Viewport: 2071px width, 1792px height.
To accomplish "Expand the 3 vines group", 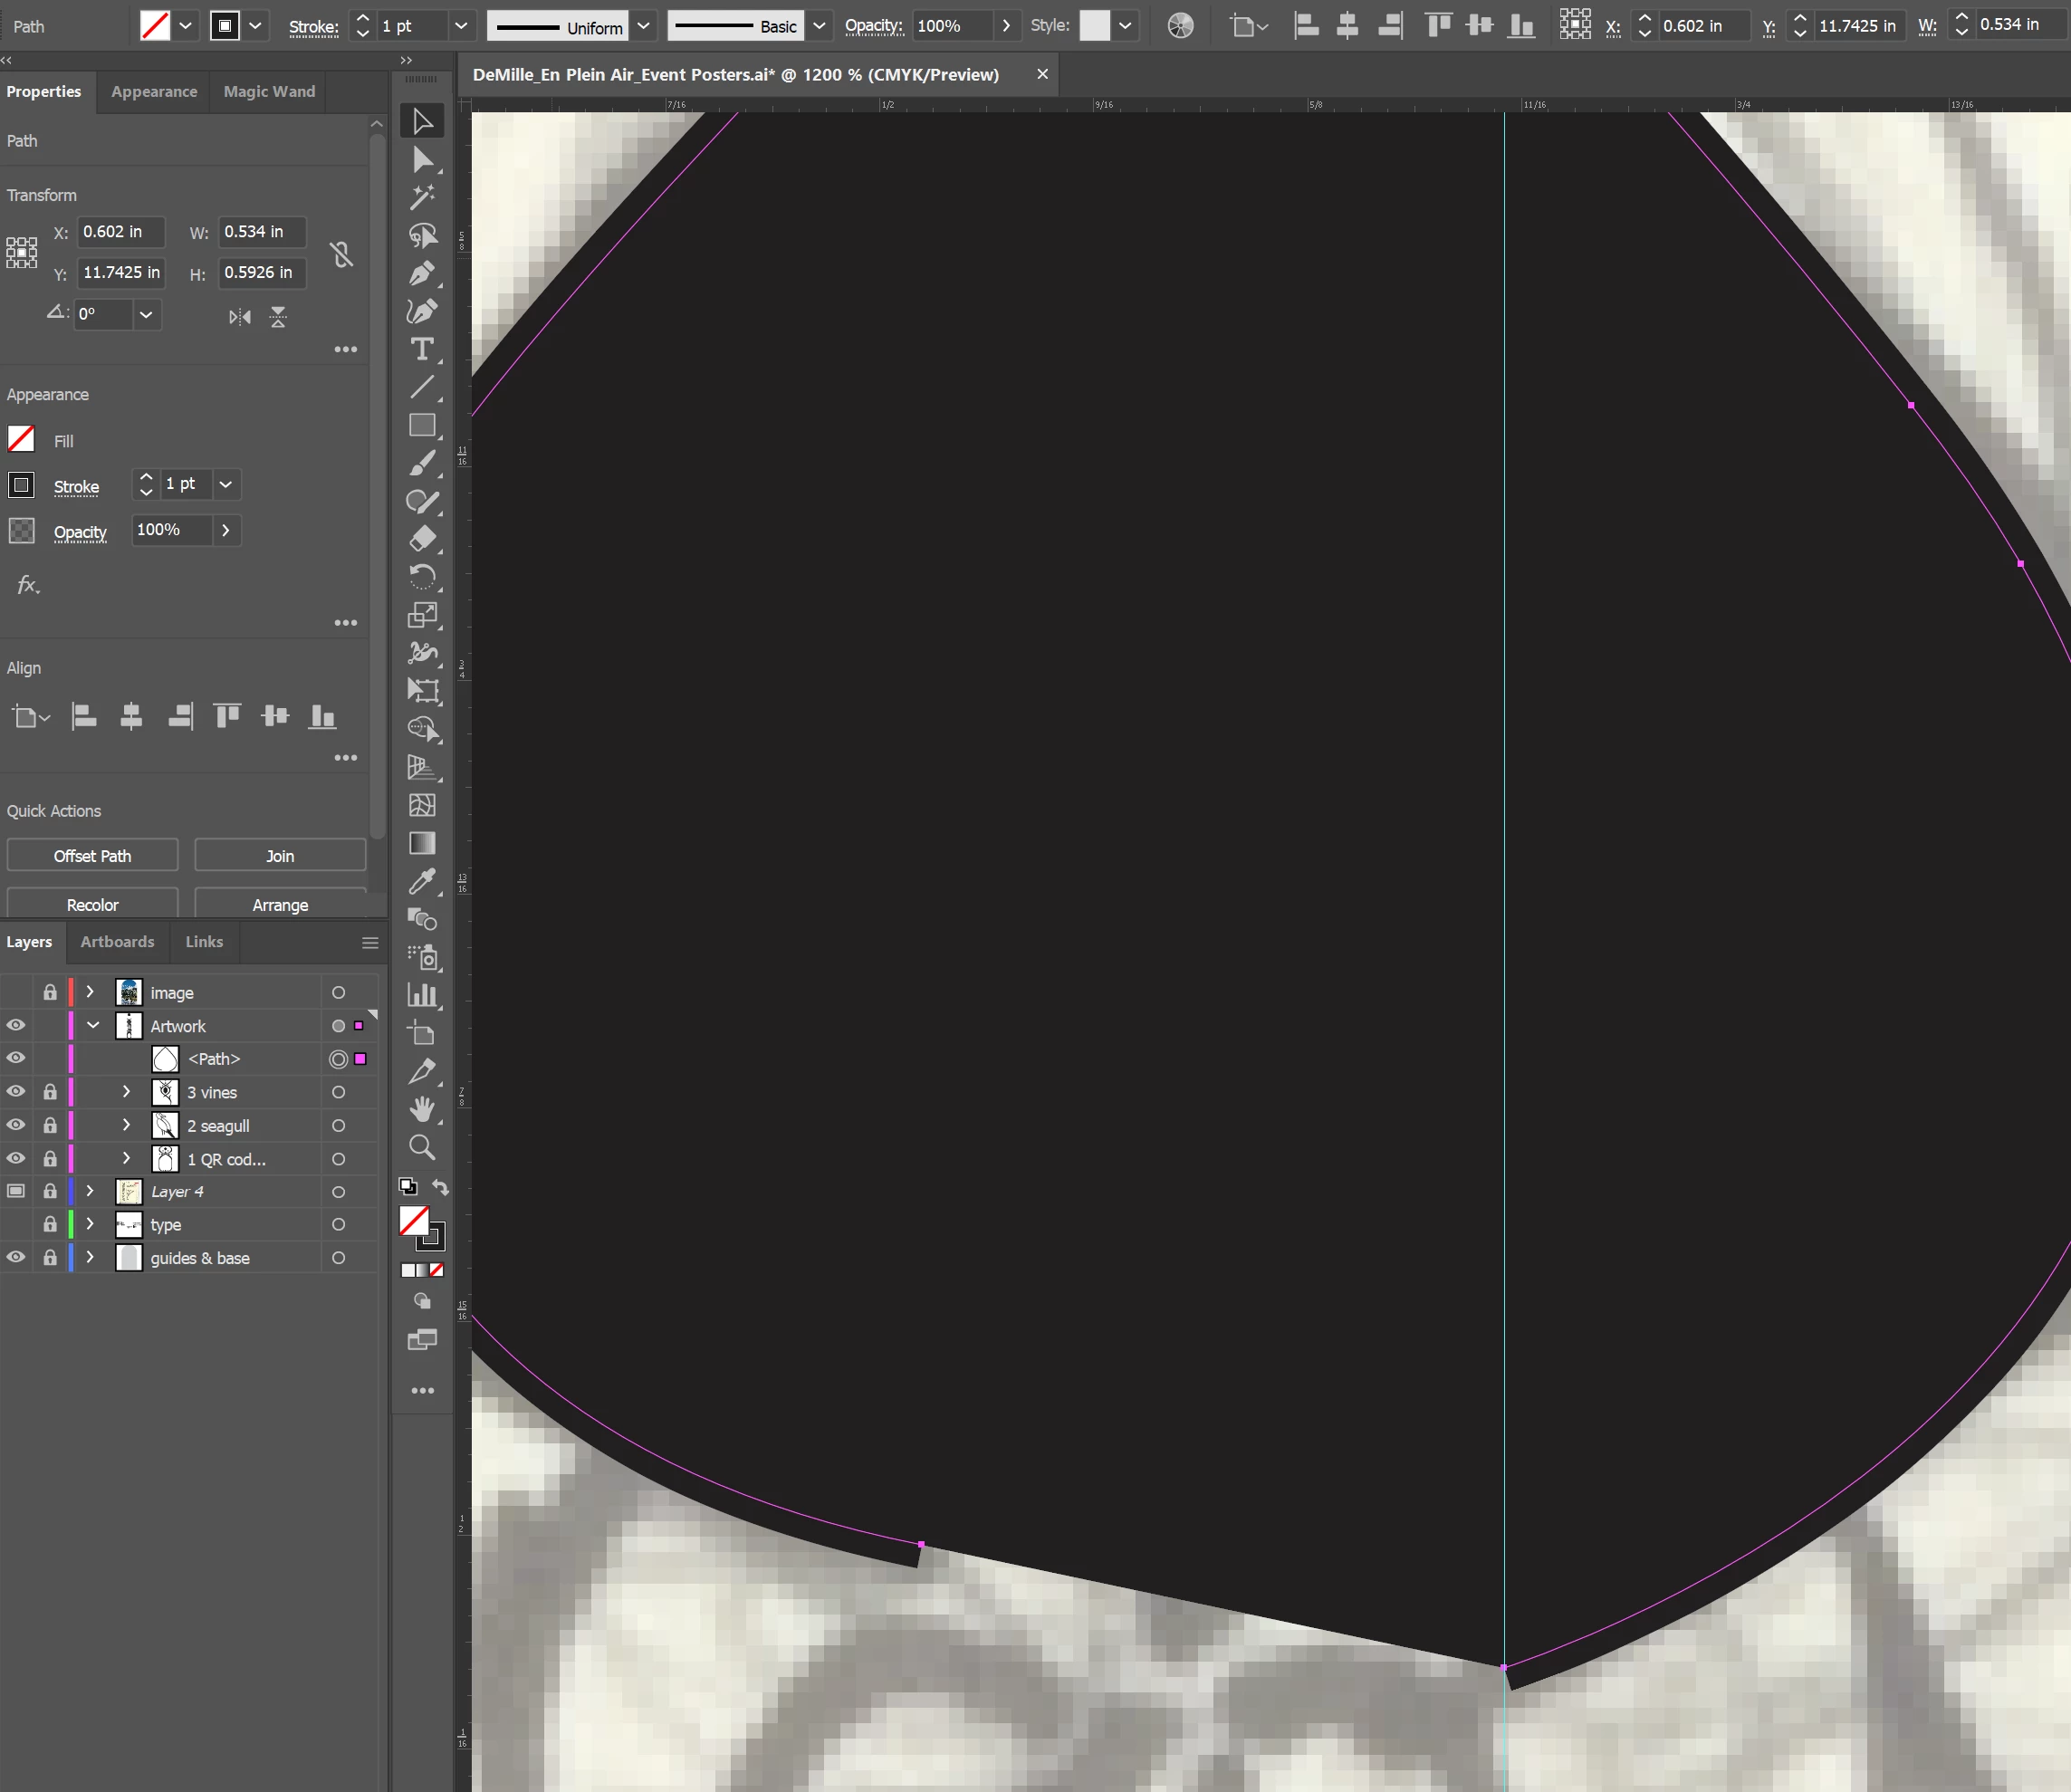I will point(126,1092).
